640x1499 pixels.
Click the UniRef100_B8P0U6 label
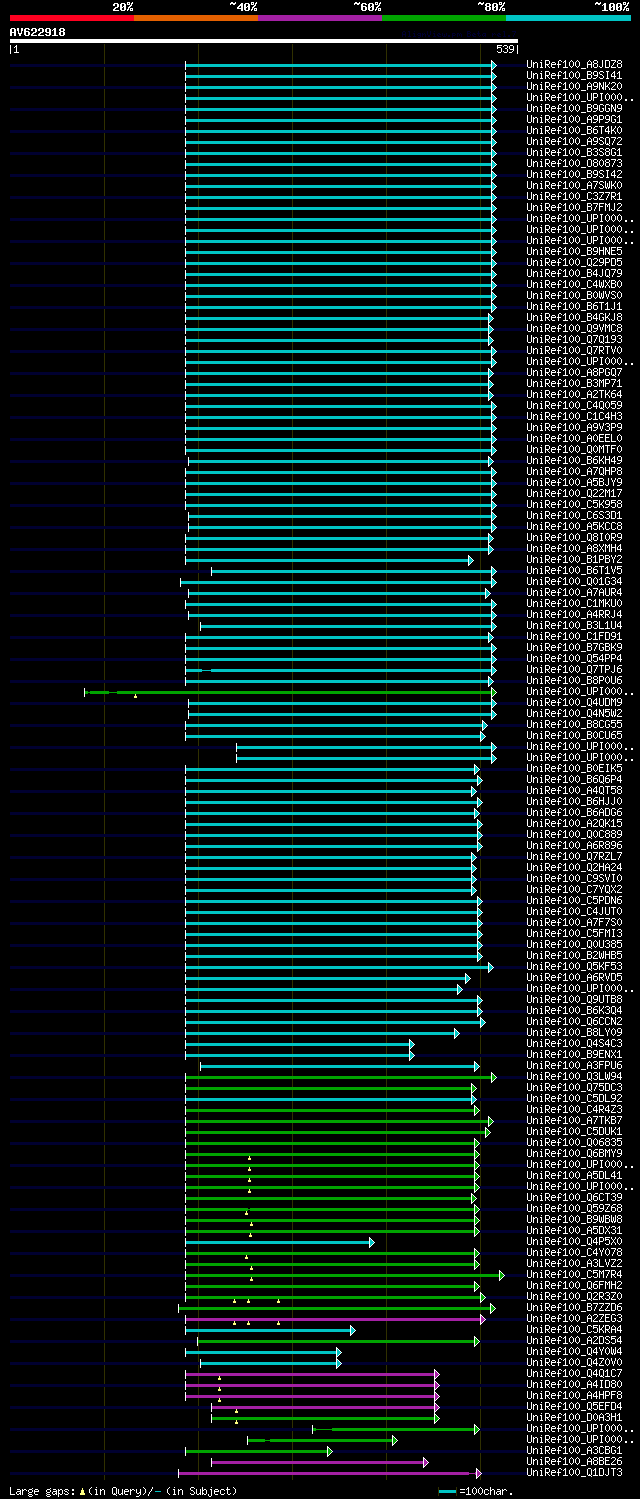tap(576, 680)
